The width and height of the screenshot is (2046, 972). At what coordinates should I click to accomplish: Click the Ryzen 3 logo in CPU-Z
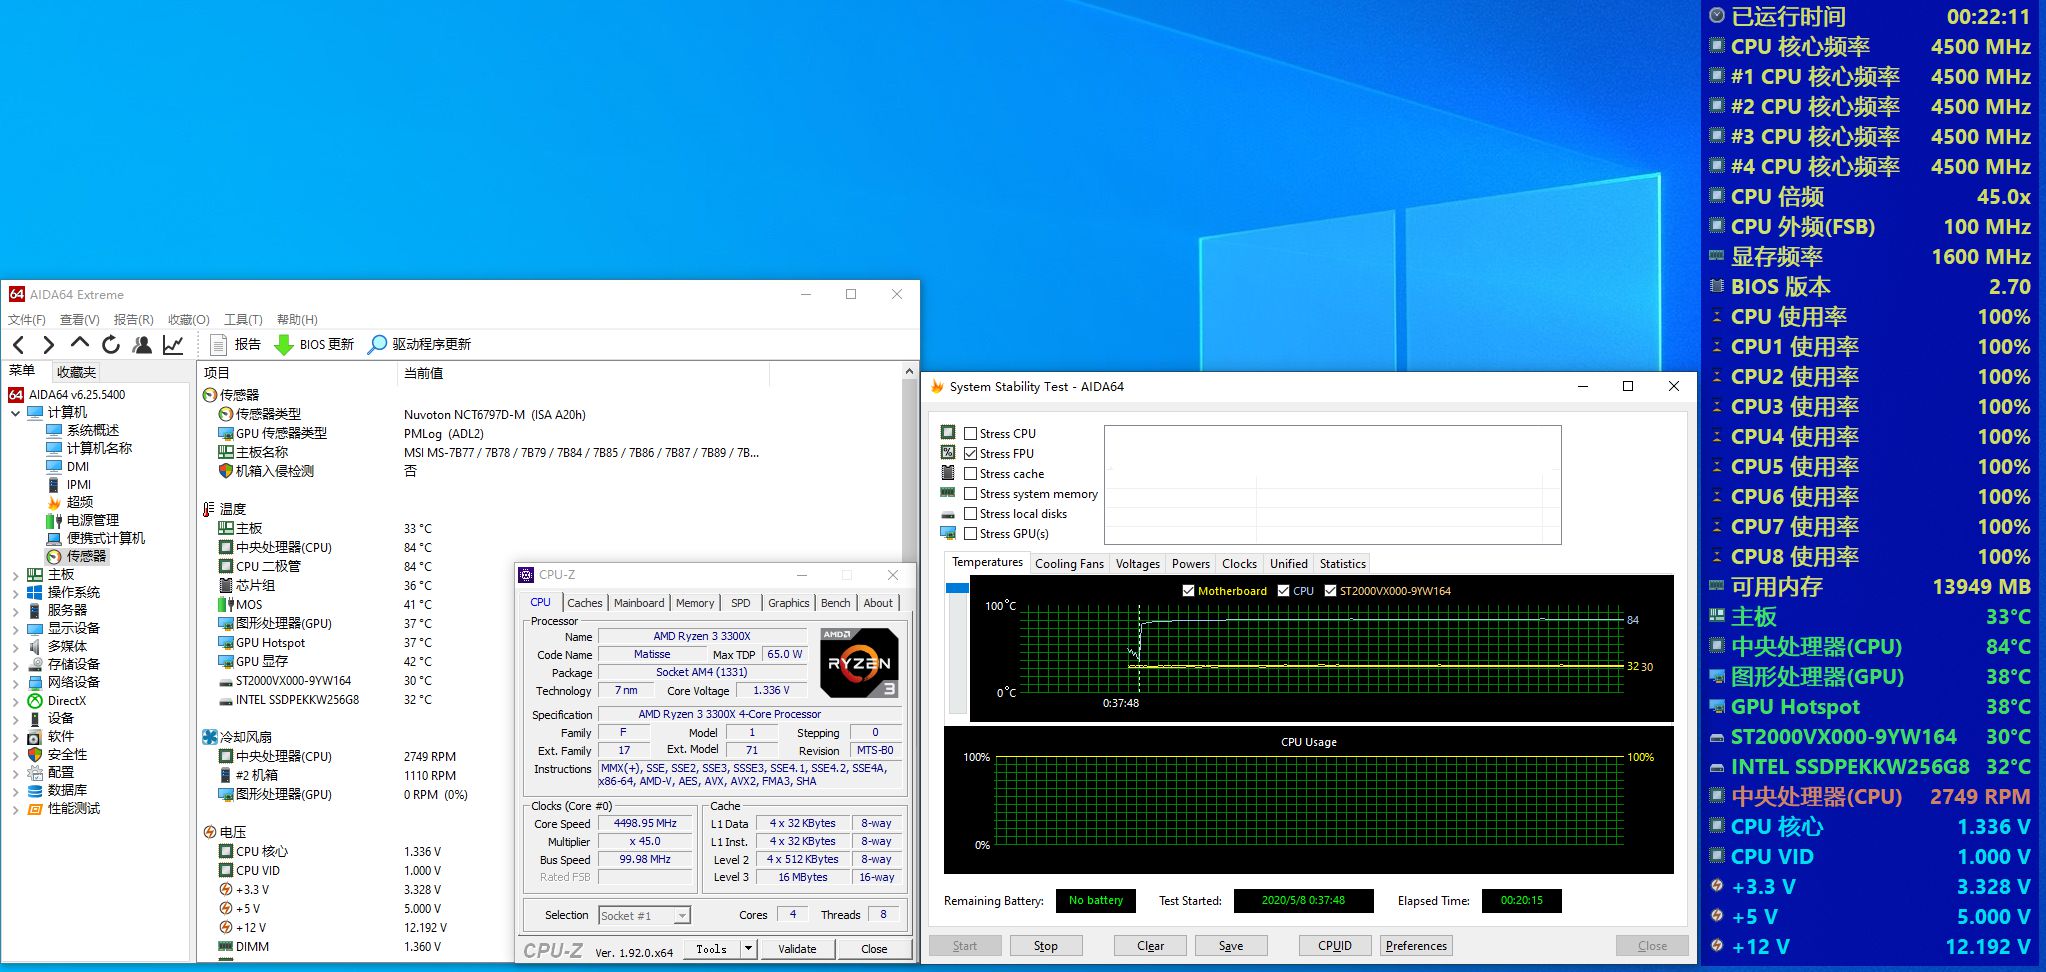coord(859,662)
